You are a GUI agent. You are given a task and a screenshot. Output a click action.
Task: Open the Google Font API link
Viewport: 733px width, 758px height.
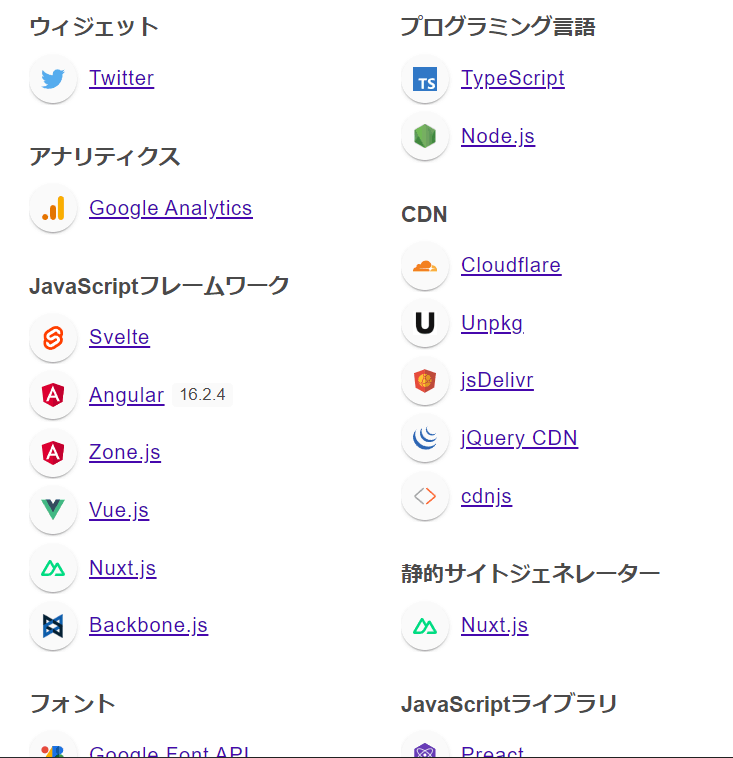pyautogui.click(x=169, y=751)
